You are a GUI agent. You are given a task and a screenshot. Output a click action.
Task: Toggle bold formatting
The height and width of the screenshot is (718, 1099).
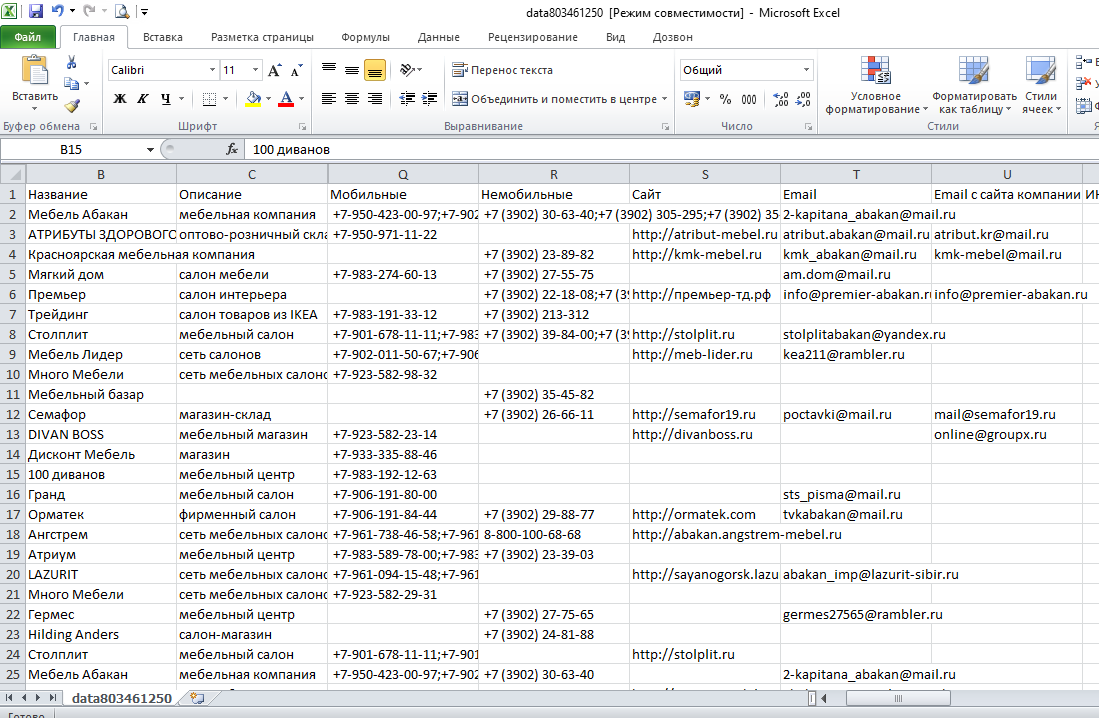pos(120,99)
